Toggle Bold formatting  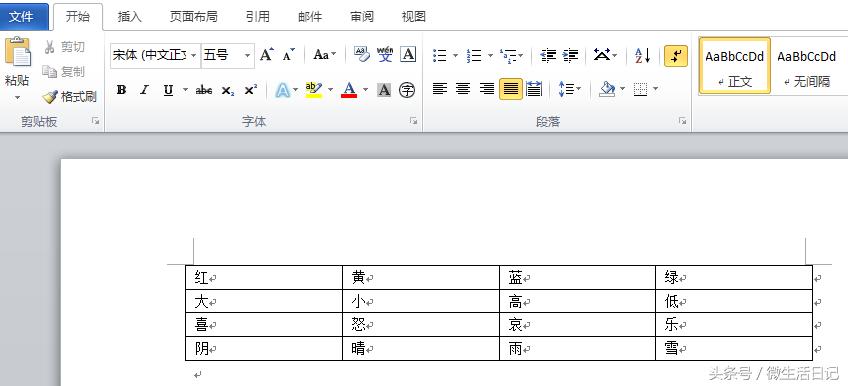(121, 90)
